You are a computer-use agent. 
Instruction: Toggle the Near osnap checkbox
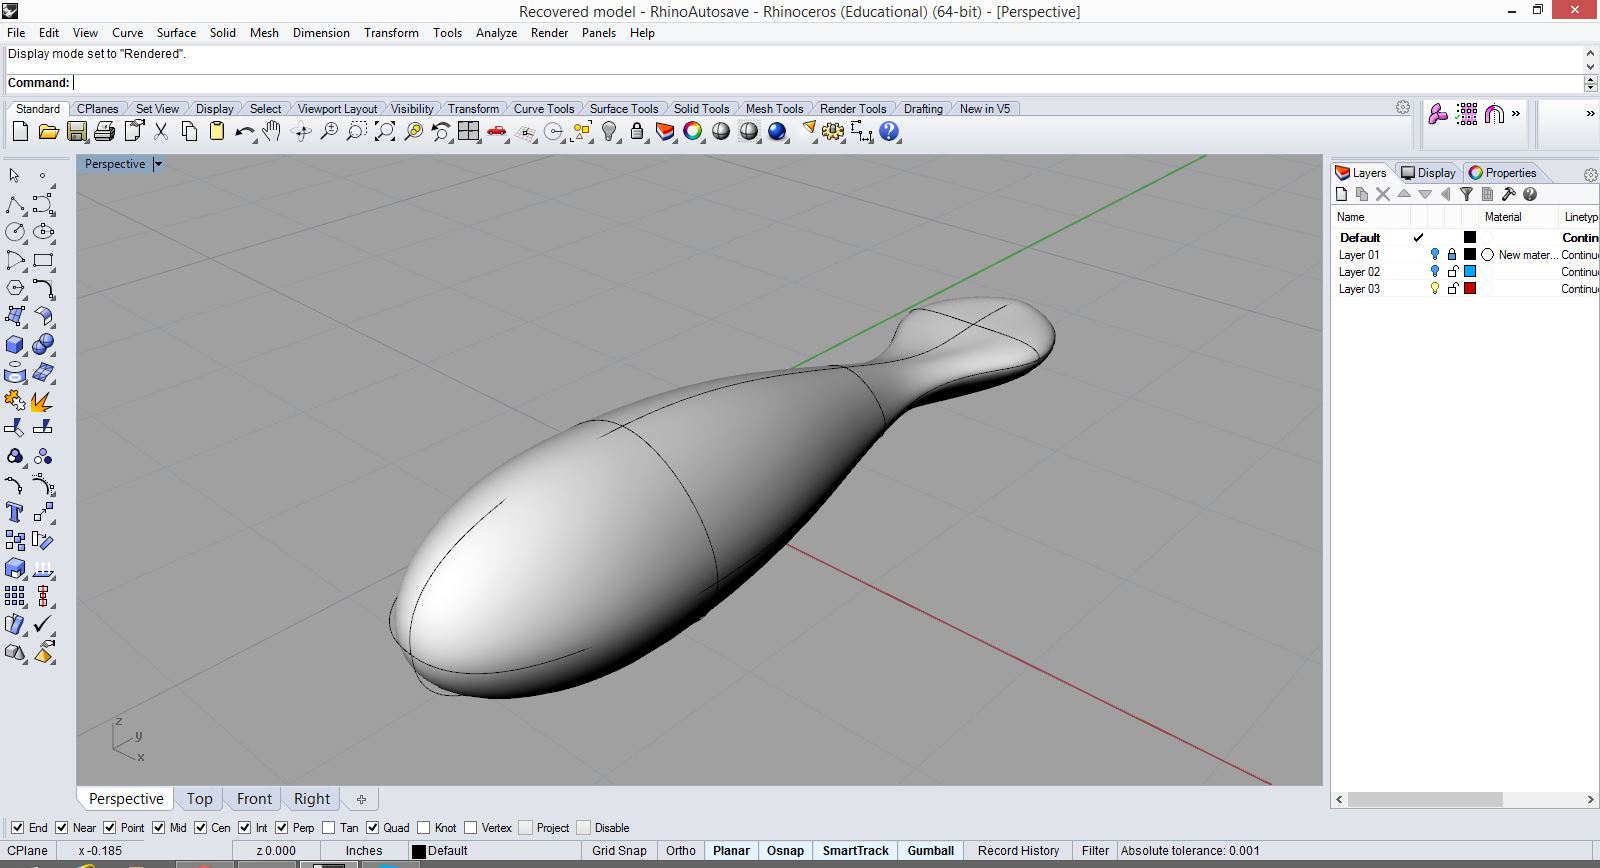click(62, 827)
